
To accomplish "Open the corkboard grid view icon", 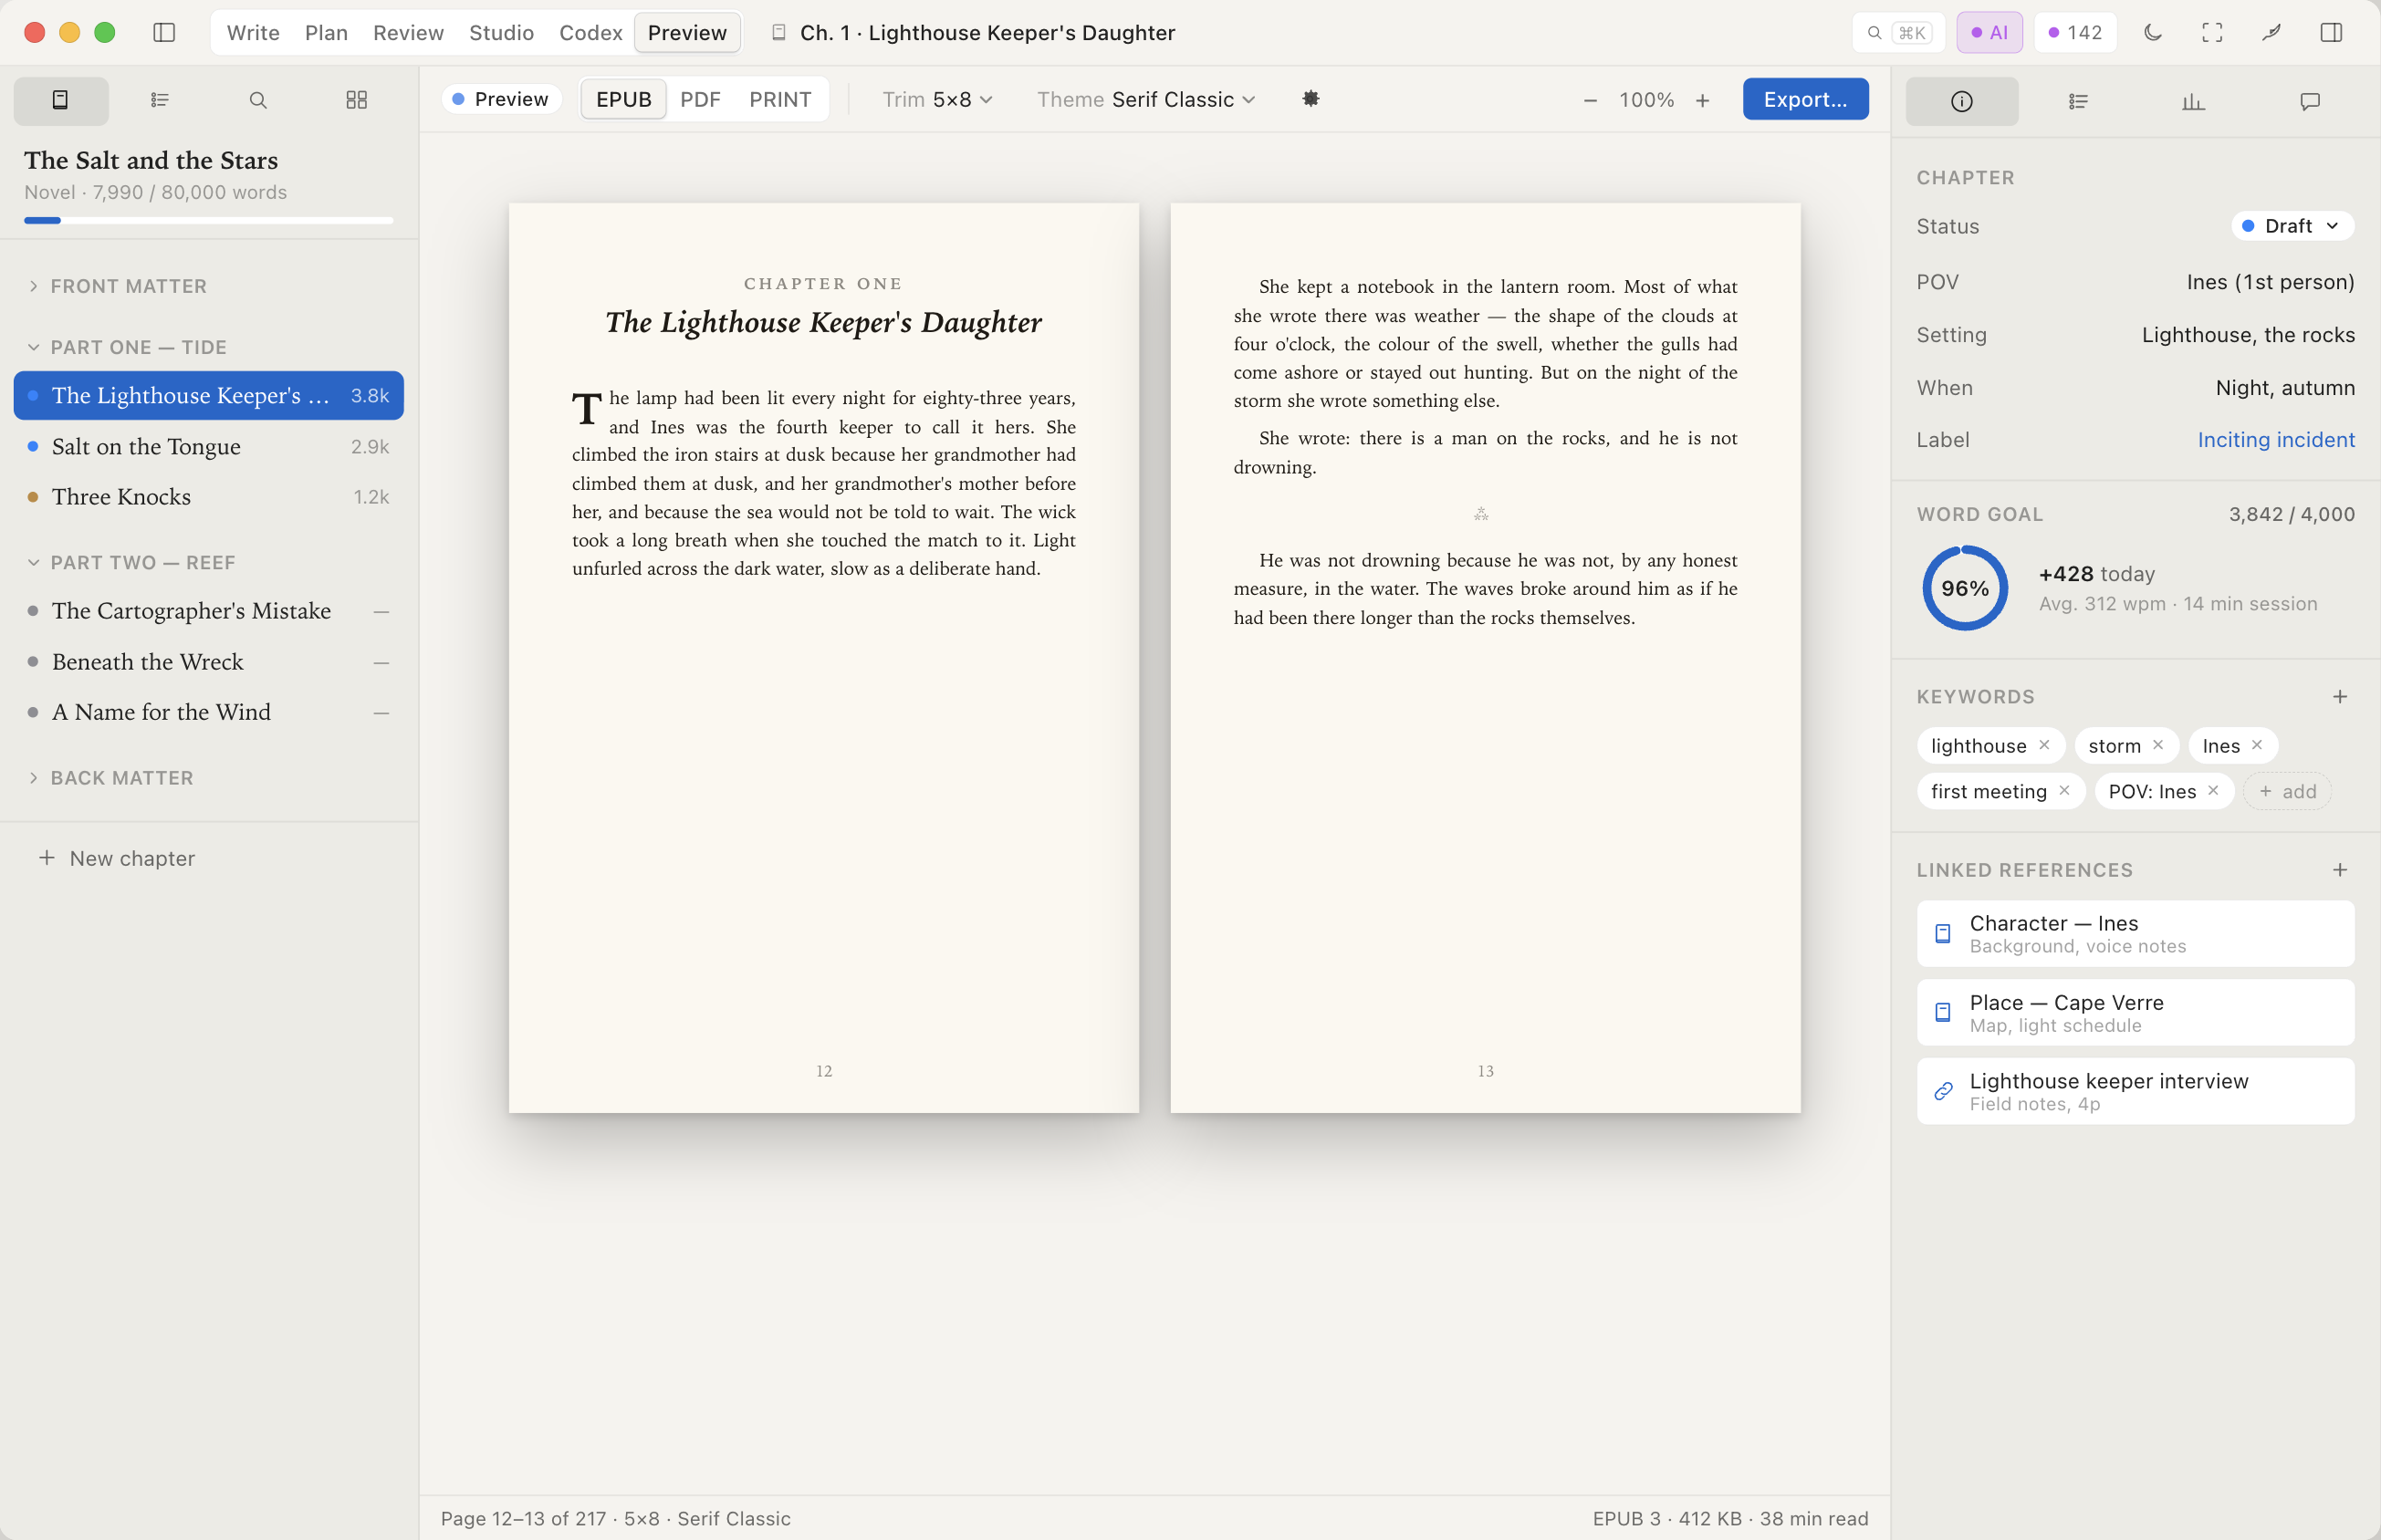I will (357, 100).
